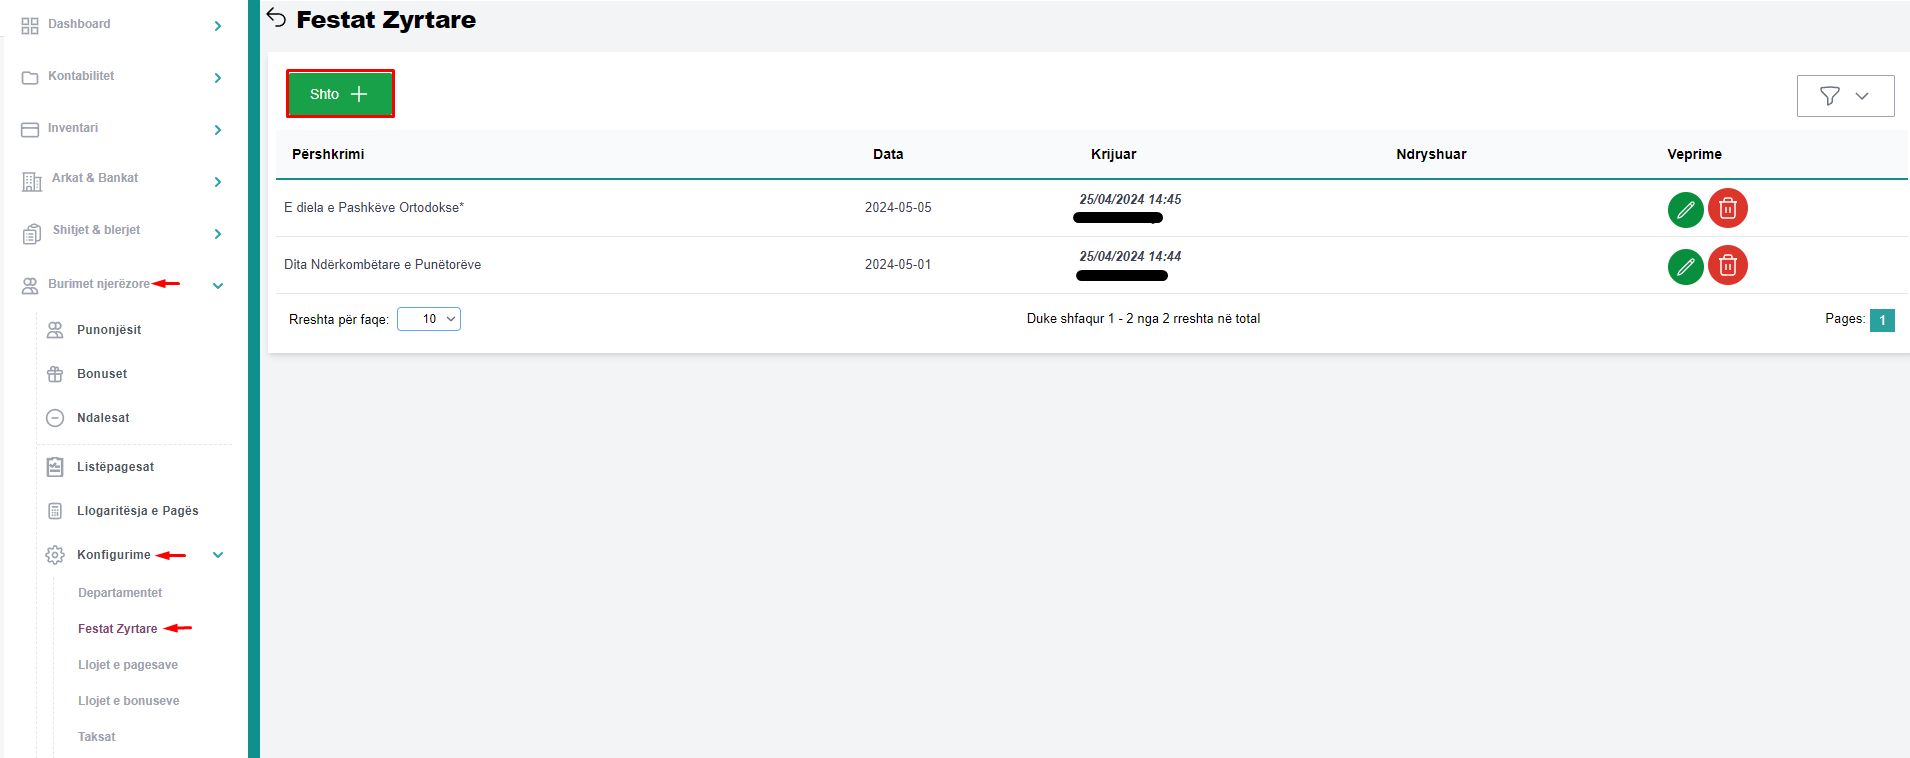Go to page 1 in pagination
This screenshot has width=1910, height=758.
(x=1881, y=320)
